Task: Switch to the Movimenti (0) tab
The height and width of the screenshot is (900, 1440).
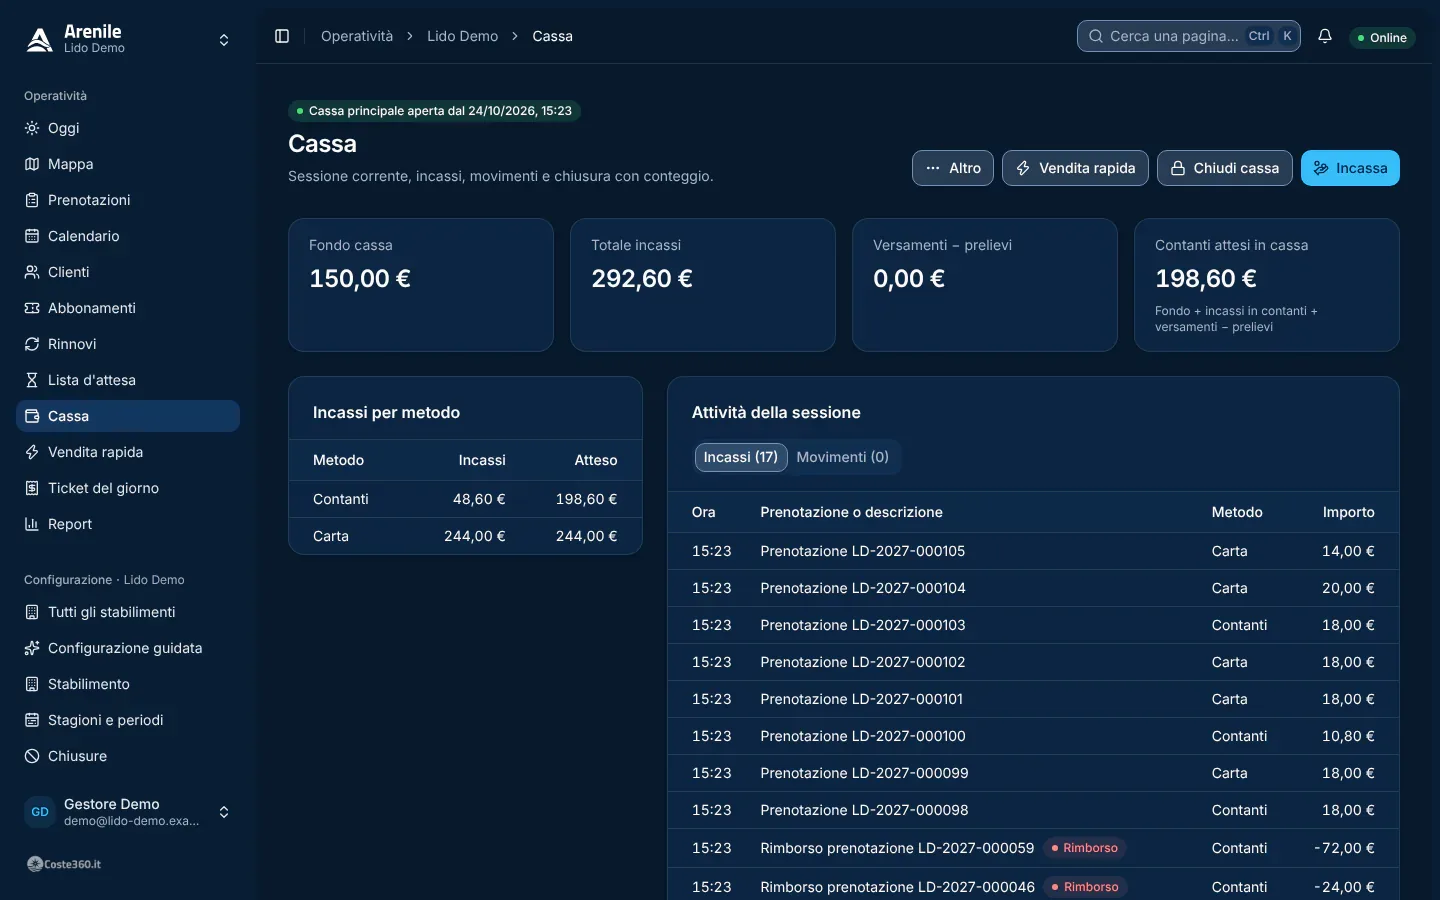Action: tap(843, 457)
